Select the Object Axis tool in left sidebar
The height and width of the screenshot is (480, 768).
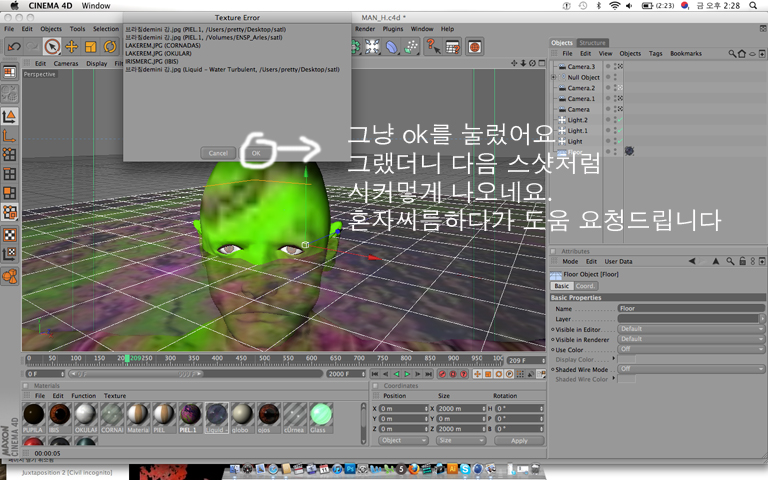[9, 136]
